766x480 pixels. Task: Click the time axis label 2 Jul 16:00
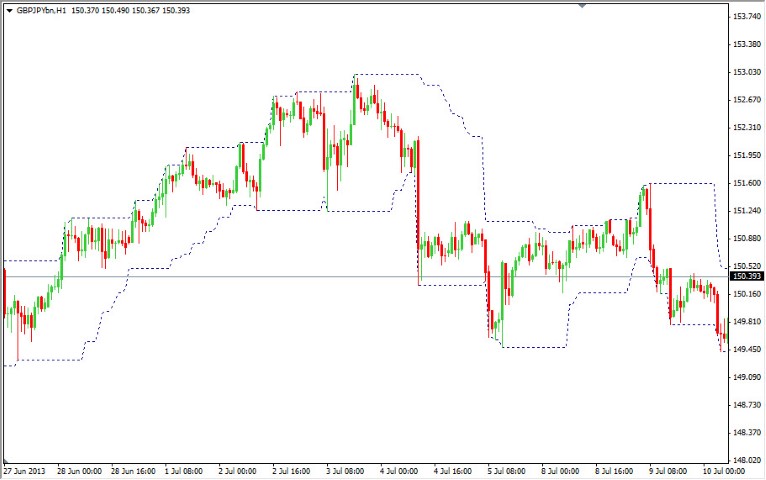click(291, 471)
